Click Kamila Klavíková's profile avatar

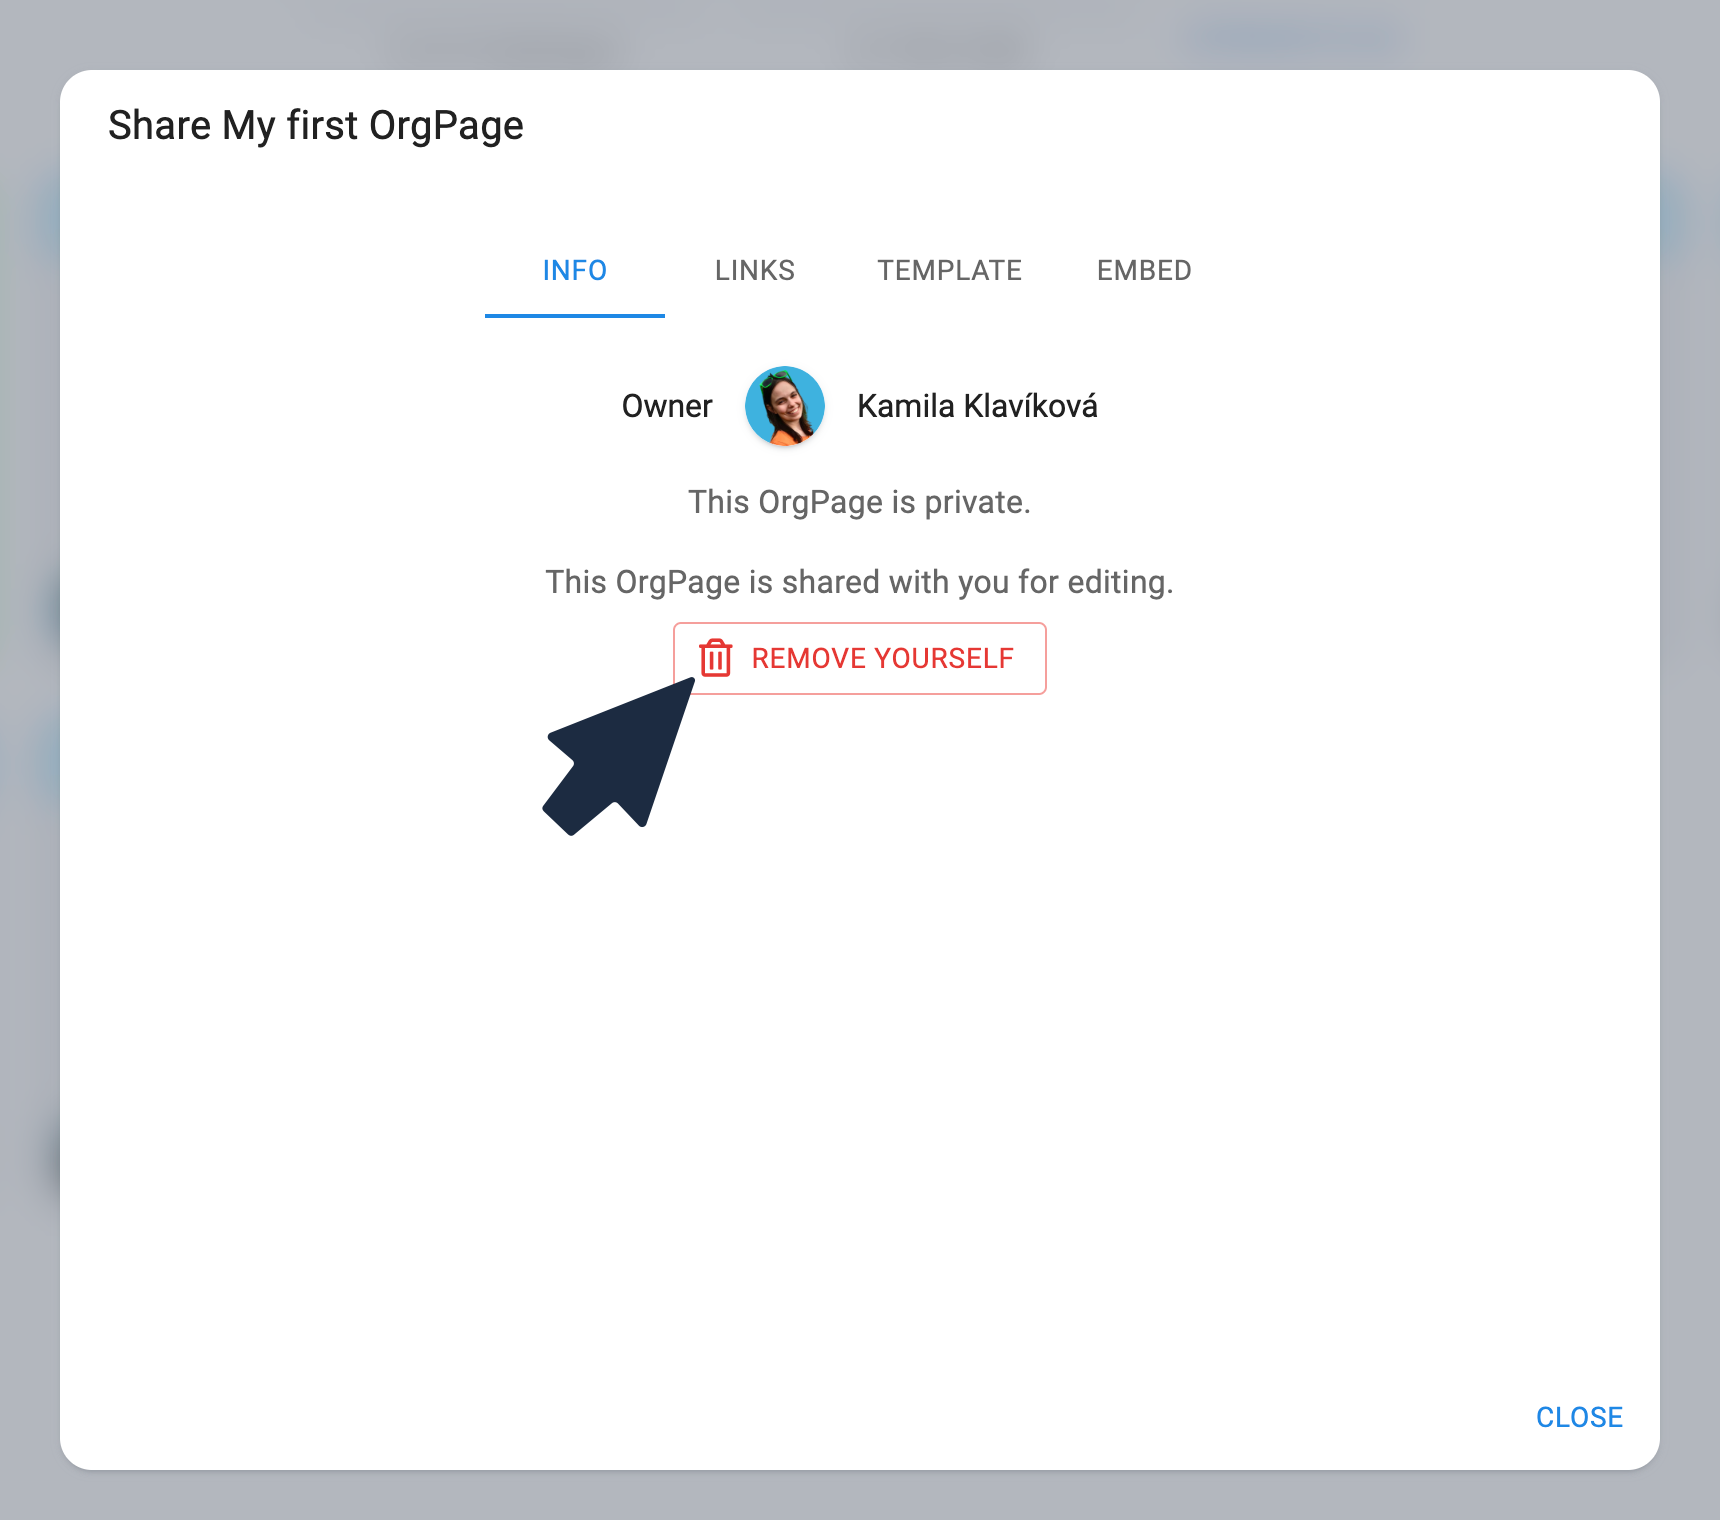[785, 406]
